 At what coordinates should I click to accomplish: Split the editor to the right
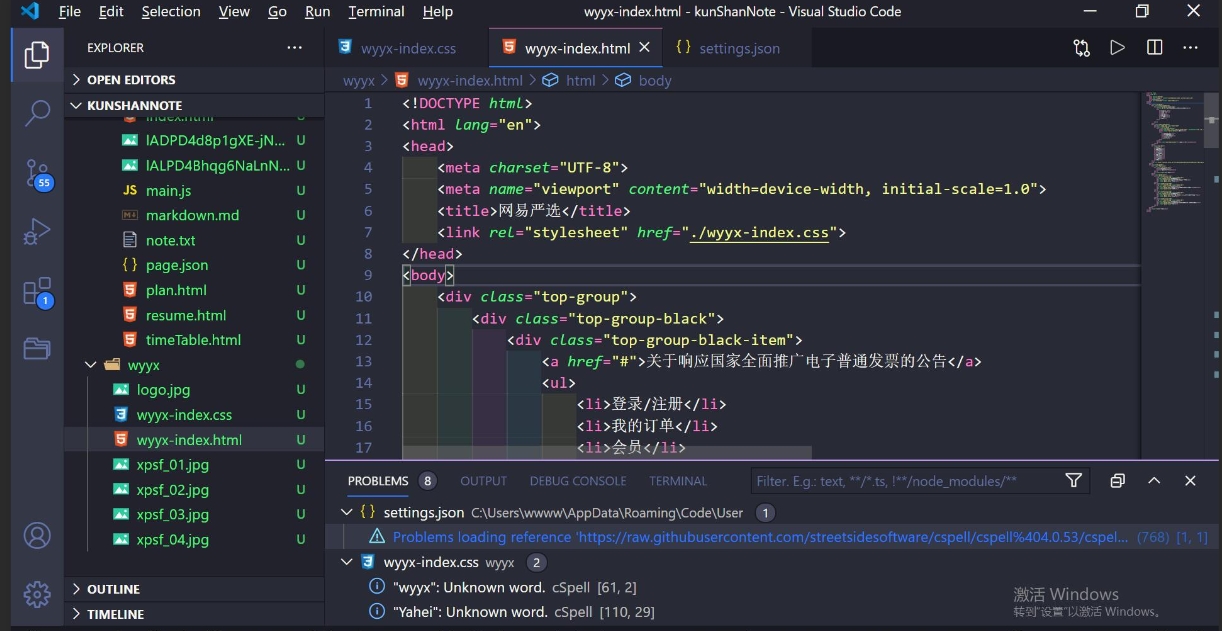1154,48
